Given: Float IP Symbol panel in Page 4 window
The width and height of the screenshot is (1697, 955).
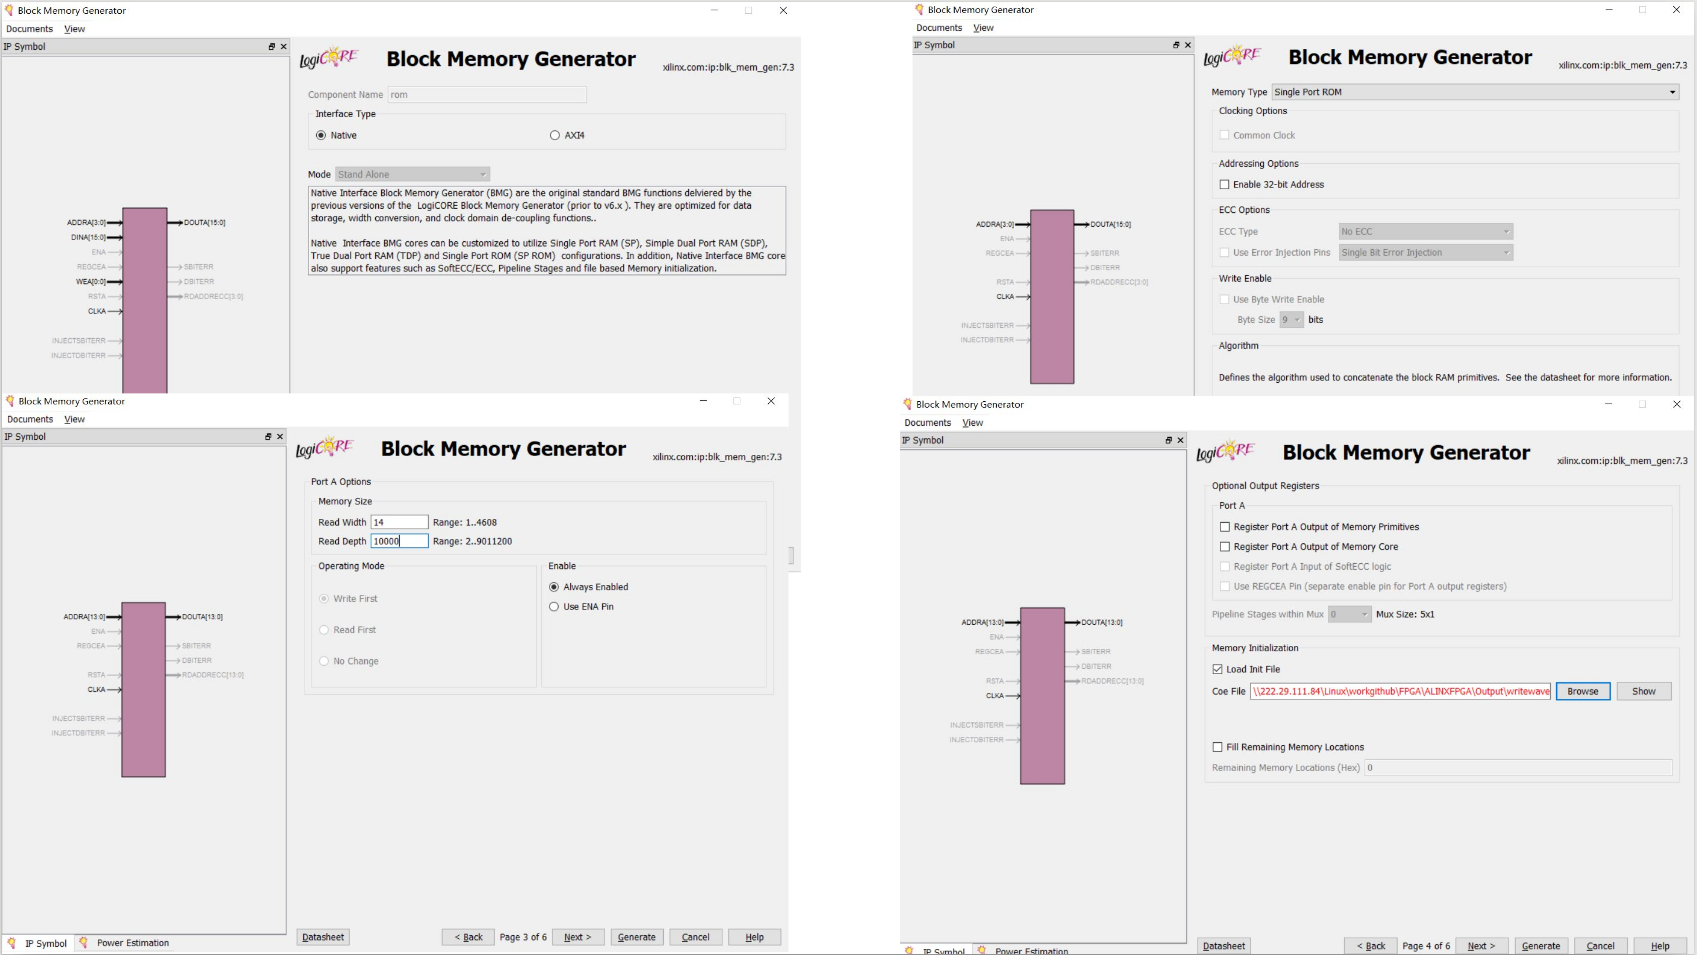Looking at the screenshot, I should [x=1168, y=440].
